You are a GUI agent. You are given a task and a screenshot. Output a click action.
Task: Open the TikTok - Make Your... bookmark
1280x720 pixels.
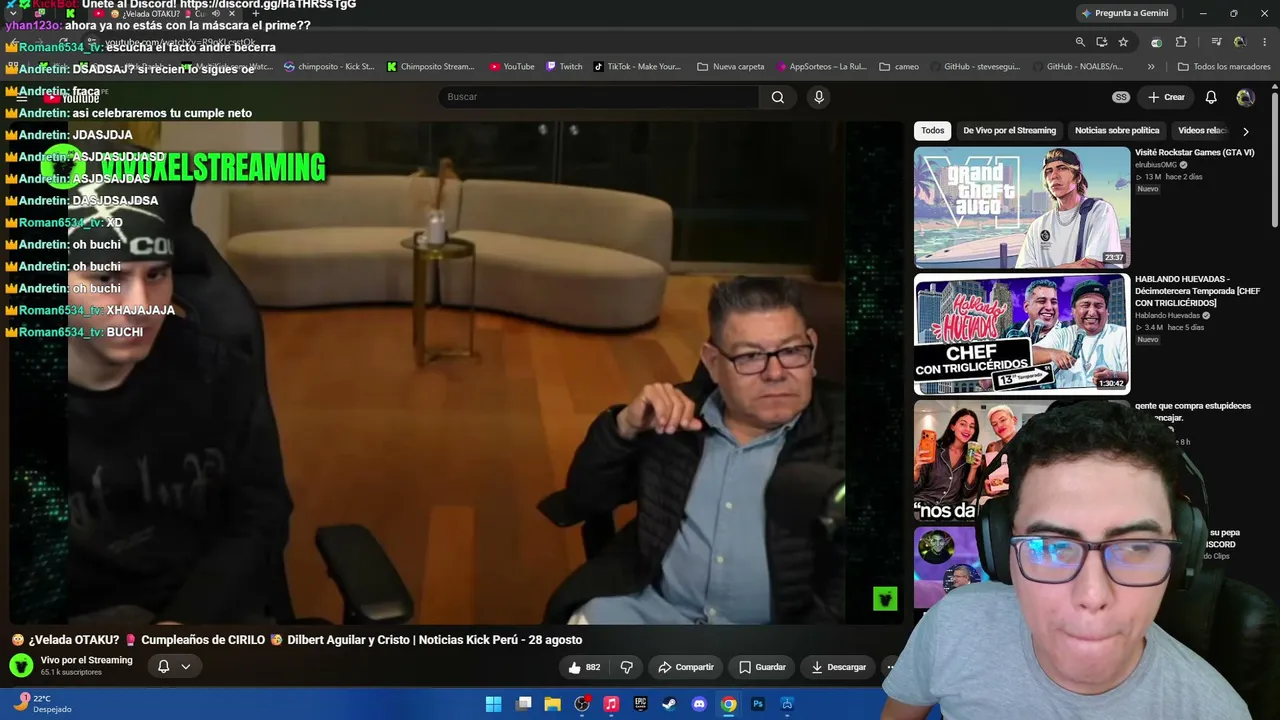(637, 67)
